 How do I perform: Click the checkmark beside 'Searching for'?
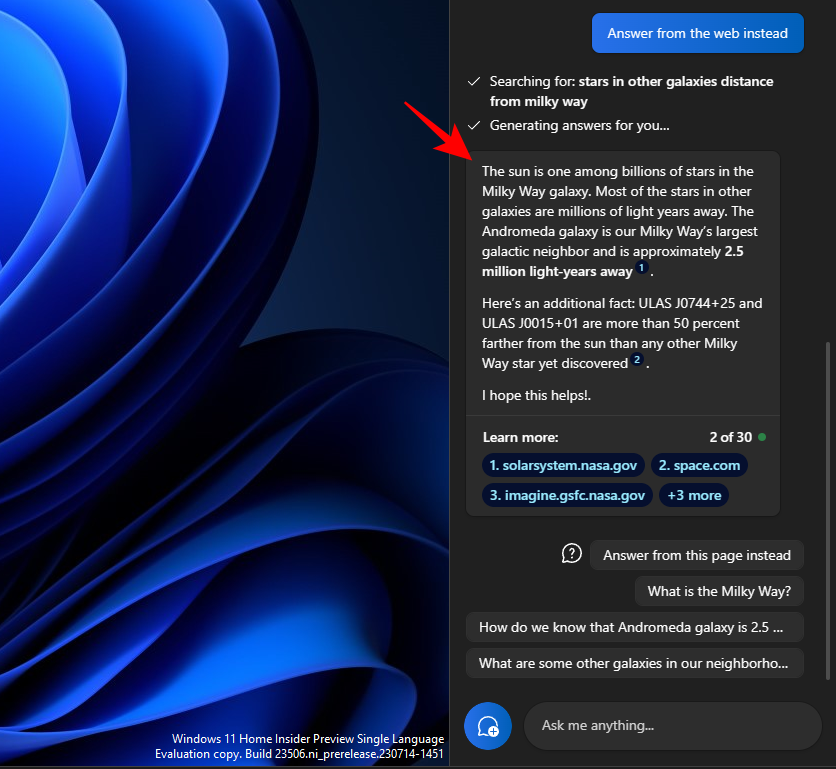474,82
